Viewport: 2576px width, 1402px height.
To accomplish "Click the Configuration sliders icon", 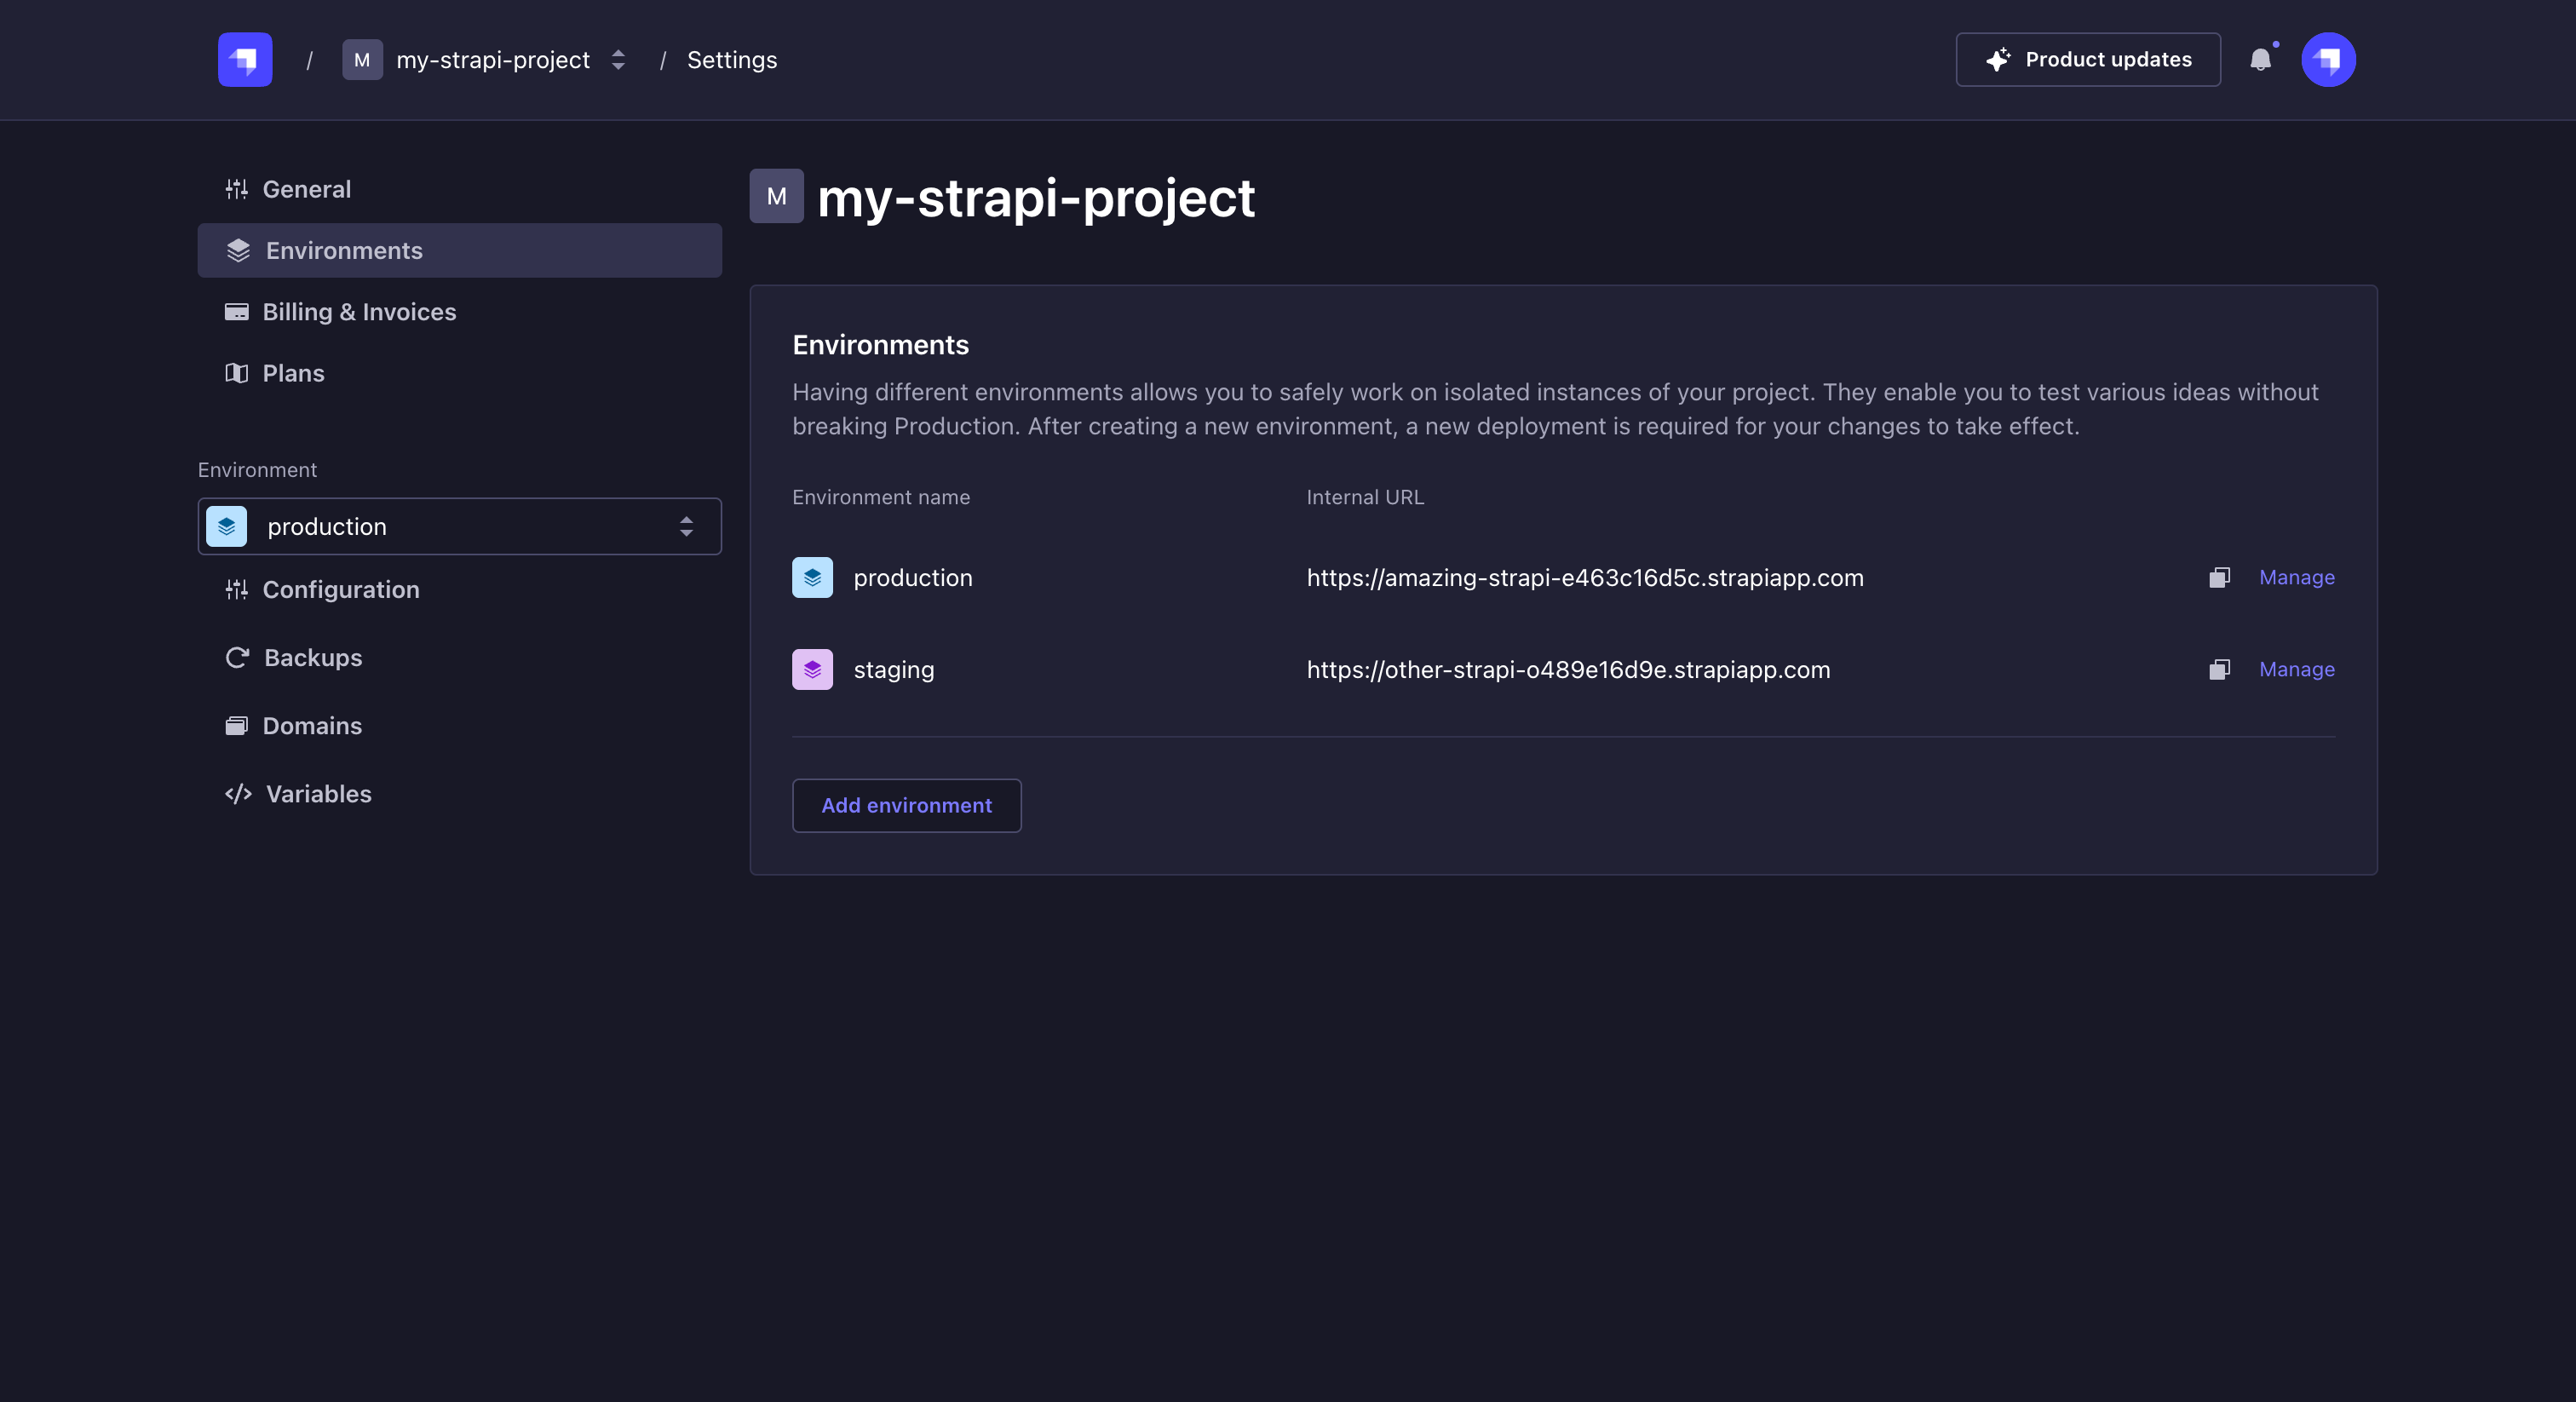I will (236, 590).
